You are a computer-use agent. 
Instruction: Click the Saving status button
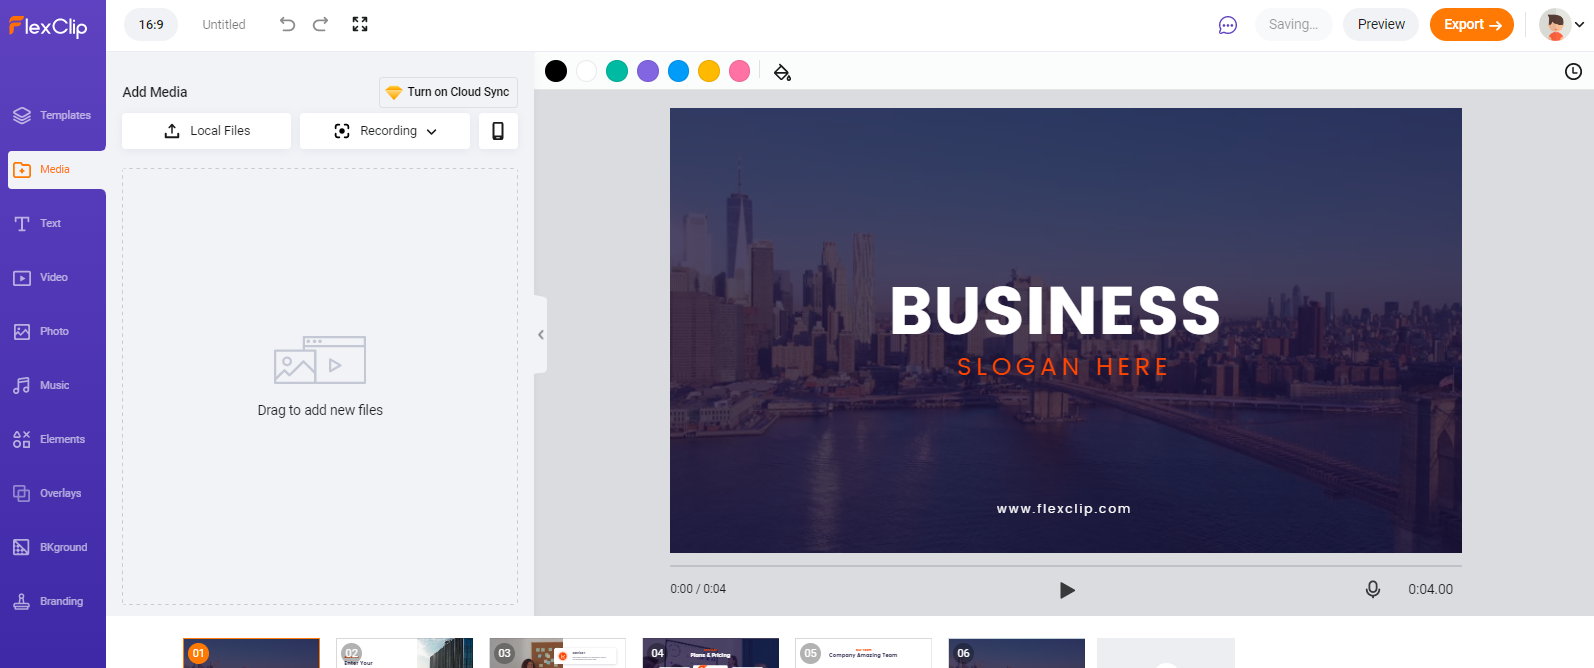click(1293, 24)
